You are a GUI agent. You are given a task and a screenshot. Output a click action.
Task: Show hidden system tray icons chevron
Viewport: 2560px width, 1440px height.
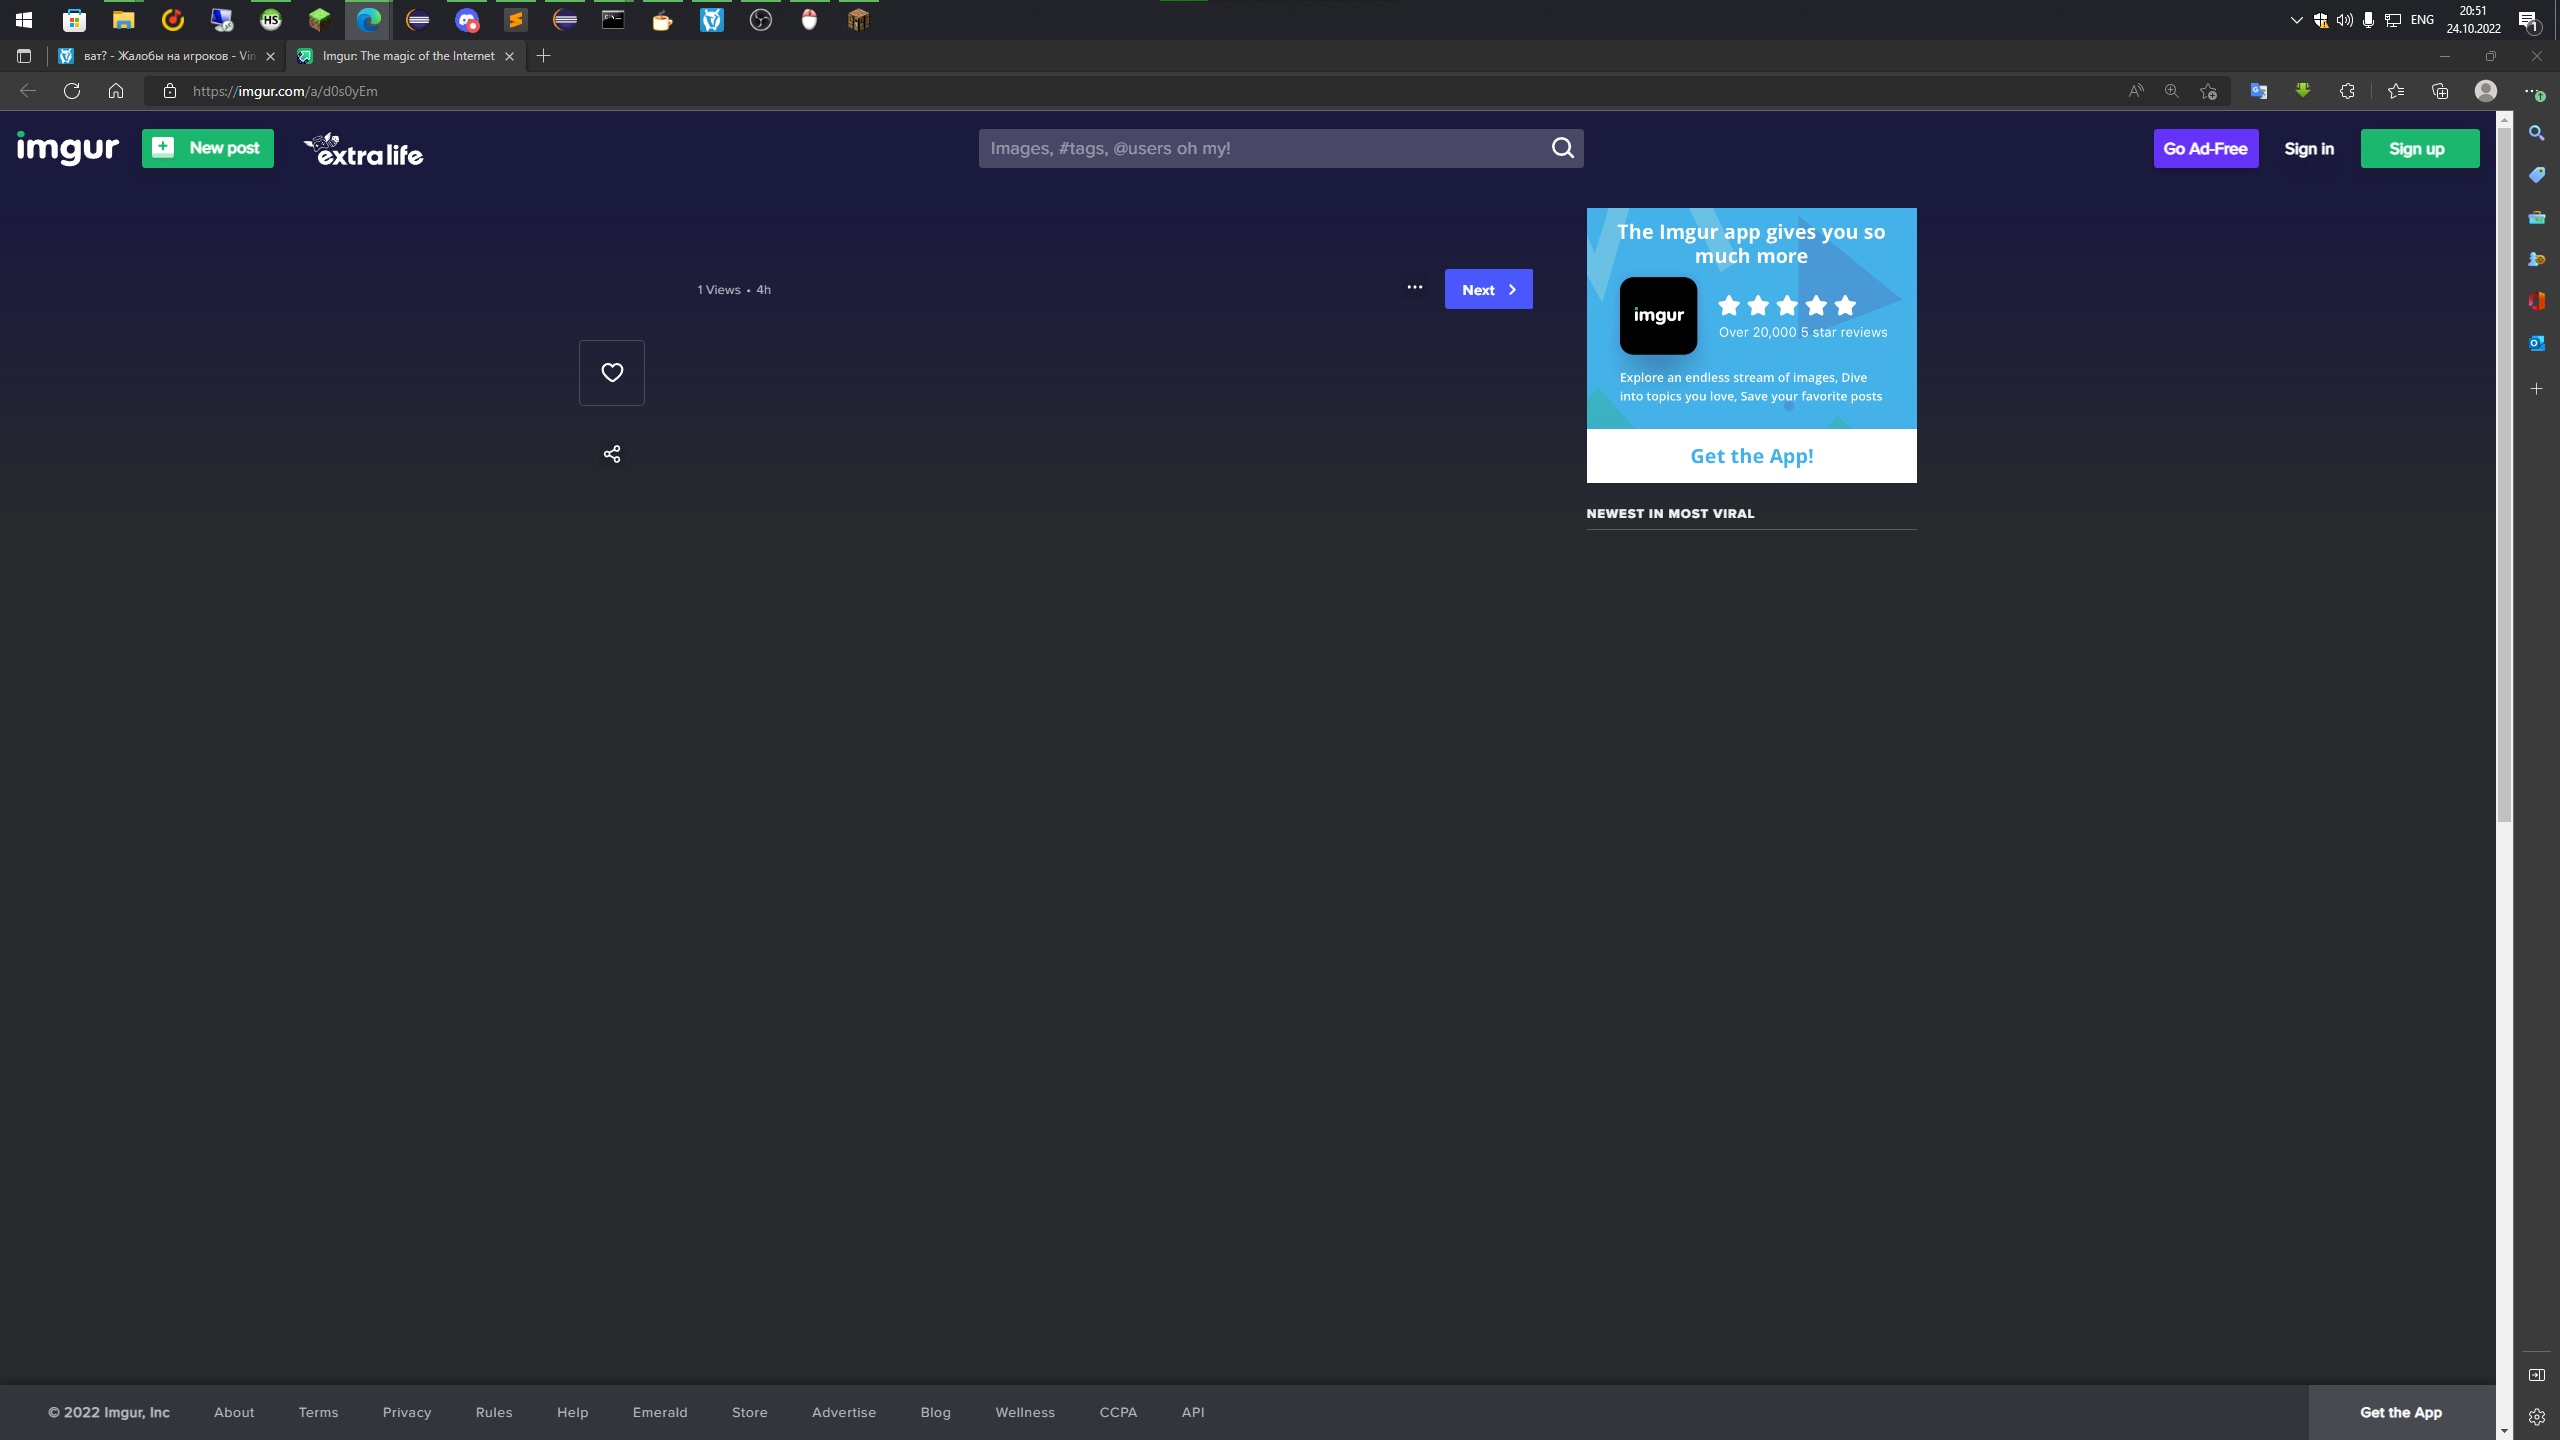pyautogui.click(x=2296, y=20)
